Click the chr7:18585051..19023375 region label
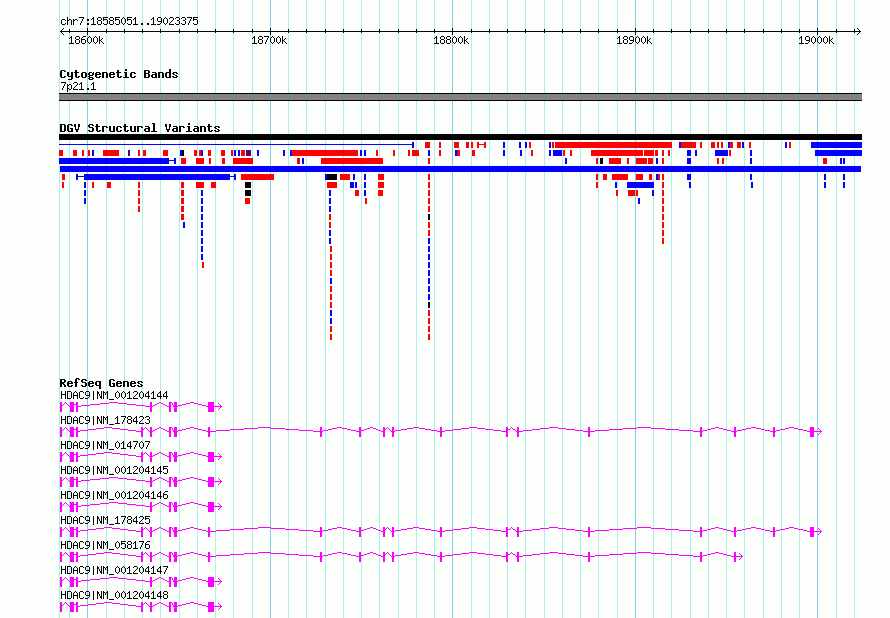The image size is (890, 618). tap(129, 22)
